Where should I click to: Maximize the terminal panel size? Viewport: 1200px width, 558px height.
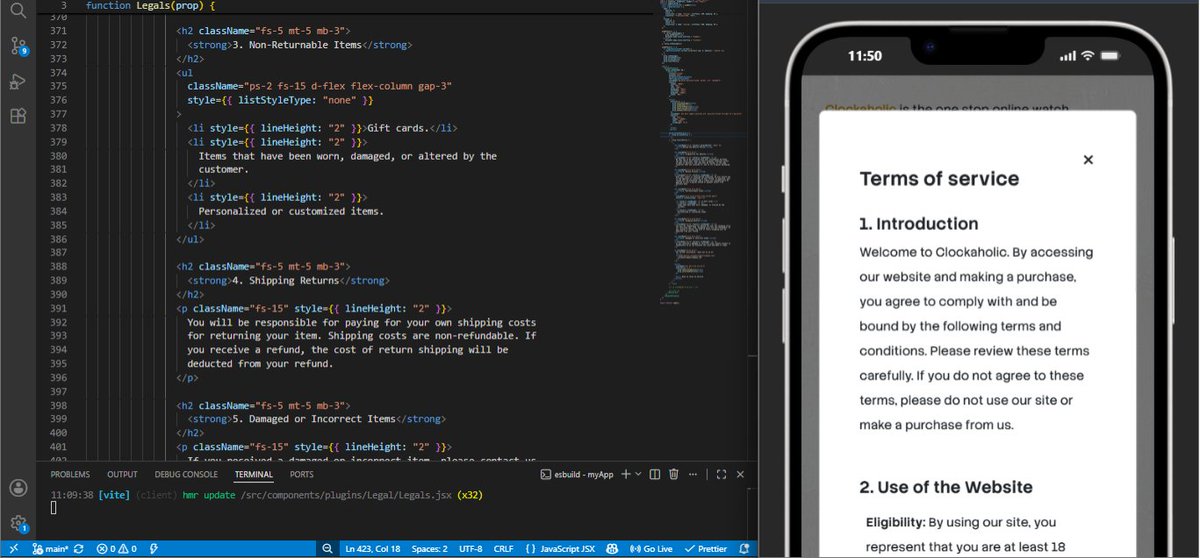(720, 474)
